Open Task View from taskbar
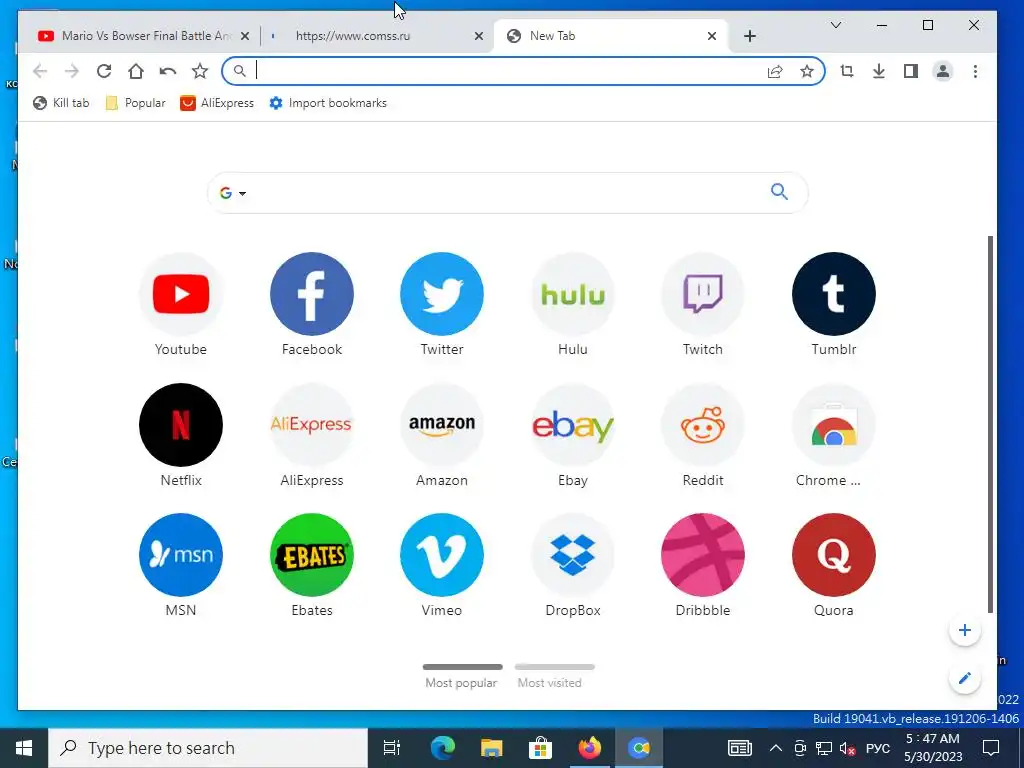 click(x=392, y=748)
